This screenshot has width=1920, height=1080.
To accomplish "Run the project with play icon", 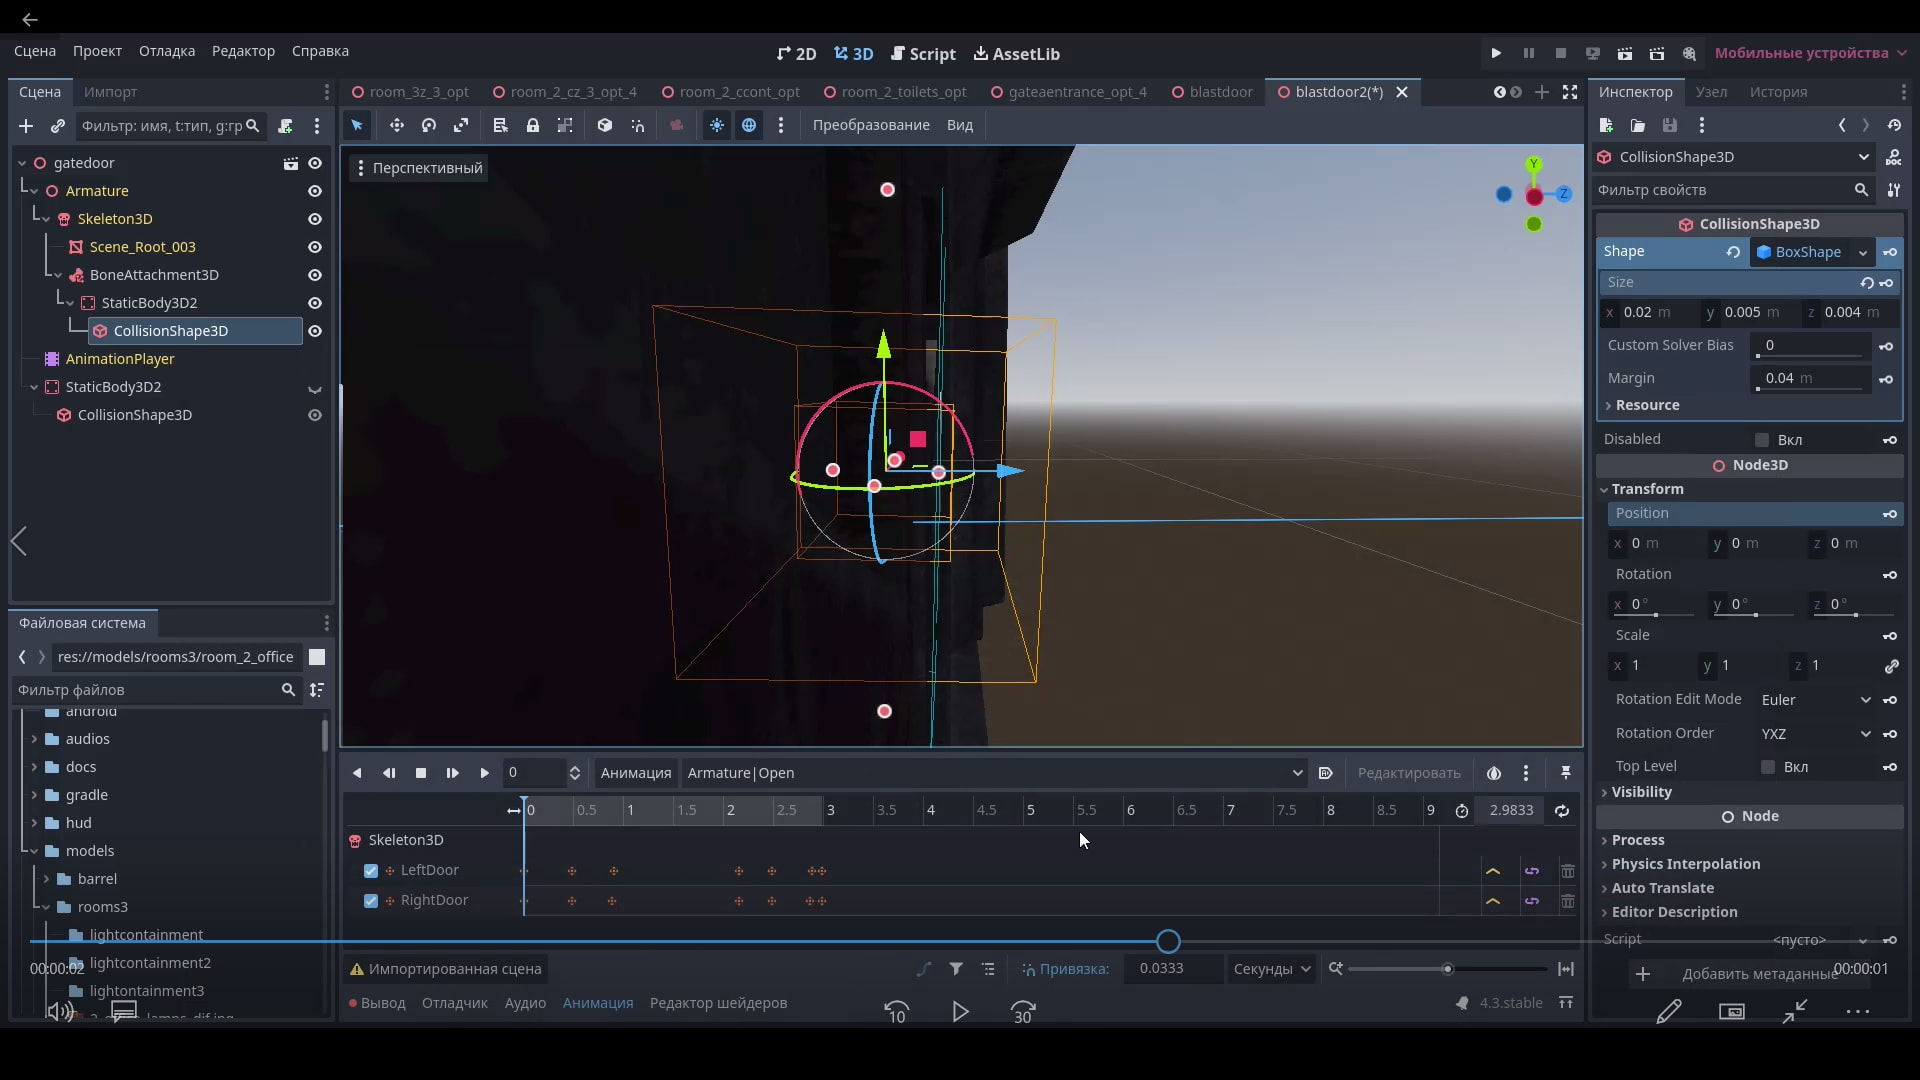I will pos(1496,53).
